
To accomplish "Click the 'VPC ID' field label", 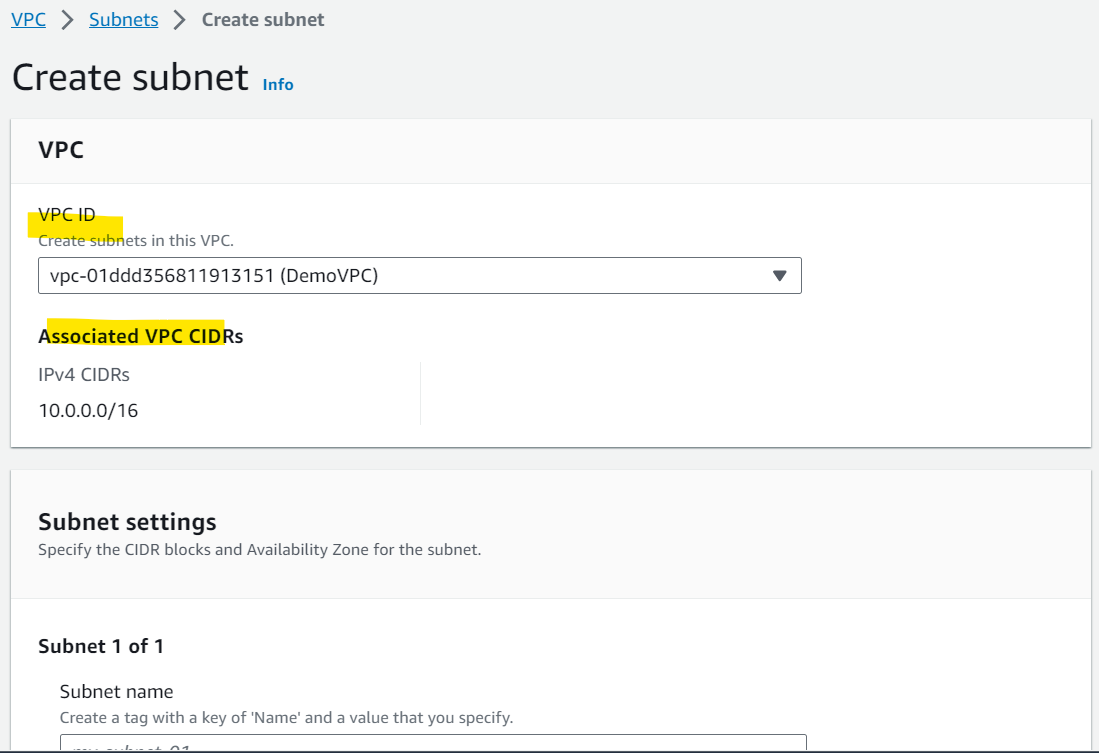I will pyautogui.click(x=67, y=215).
